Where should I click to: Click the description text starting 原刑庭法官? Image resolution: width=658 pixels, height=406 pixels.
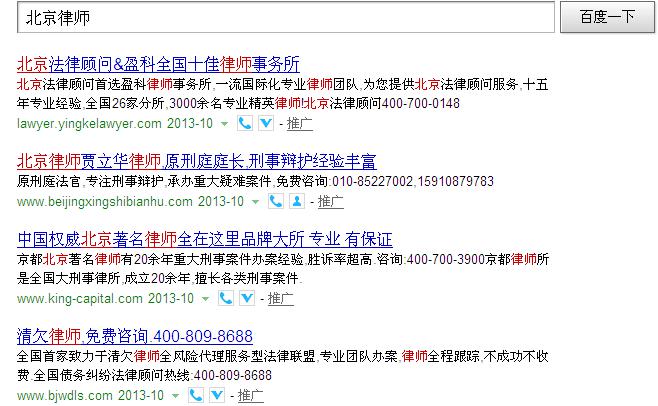click(x=255, y=181)
